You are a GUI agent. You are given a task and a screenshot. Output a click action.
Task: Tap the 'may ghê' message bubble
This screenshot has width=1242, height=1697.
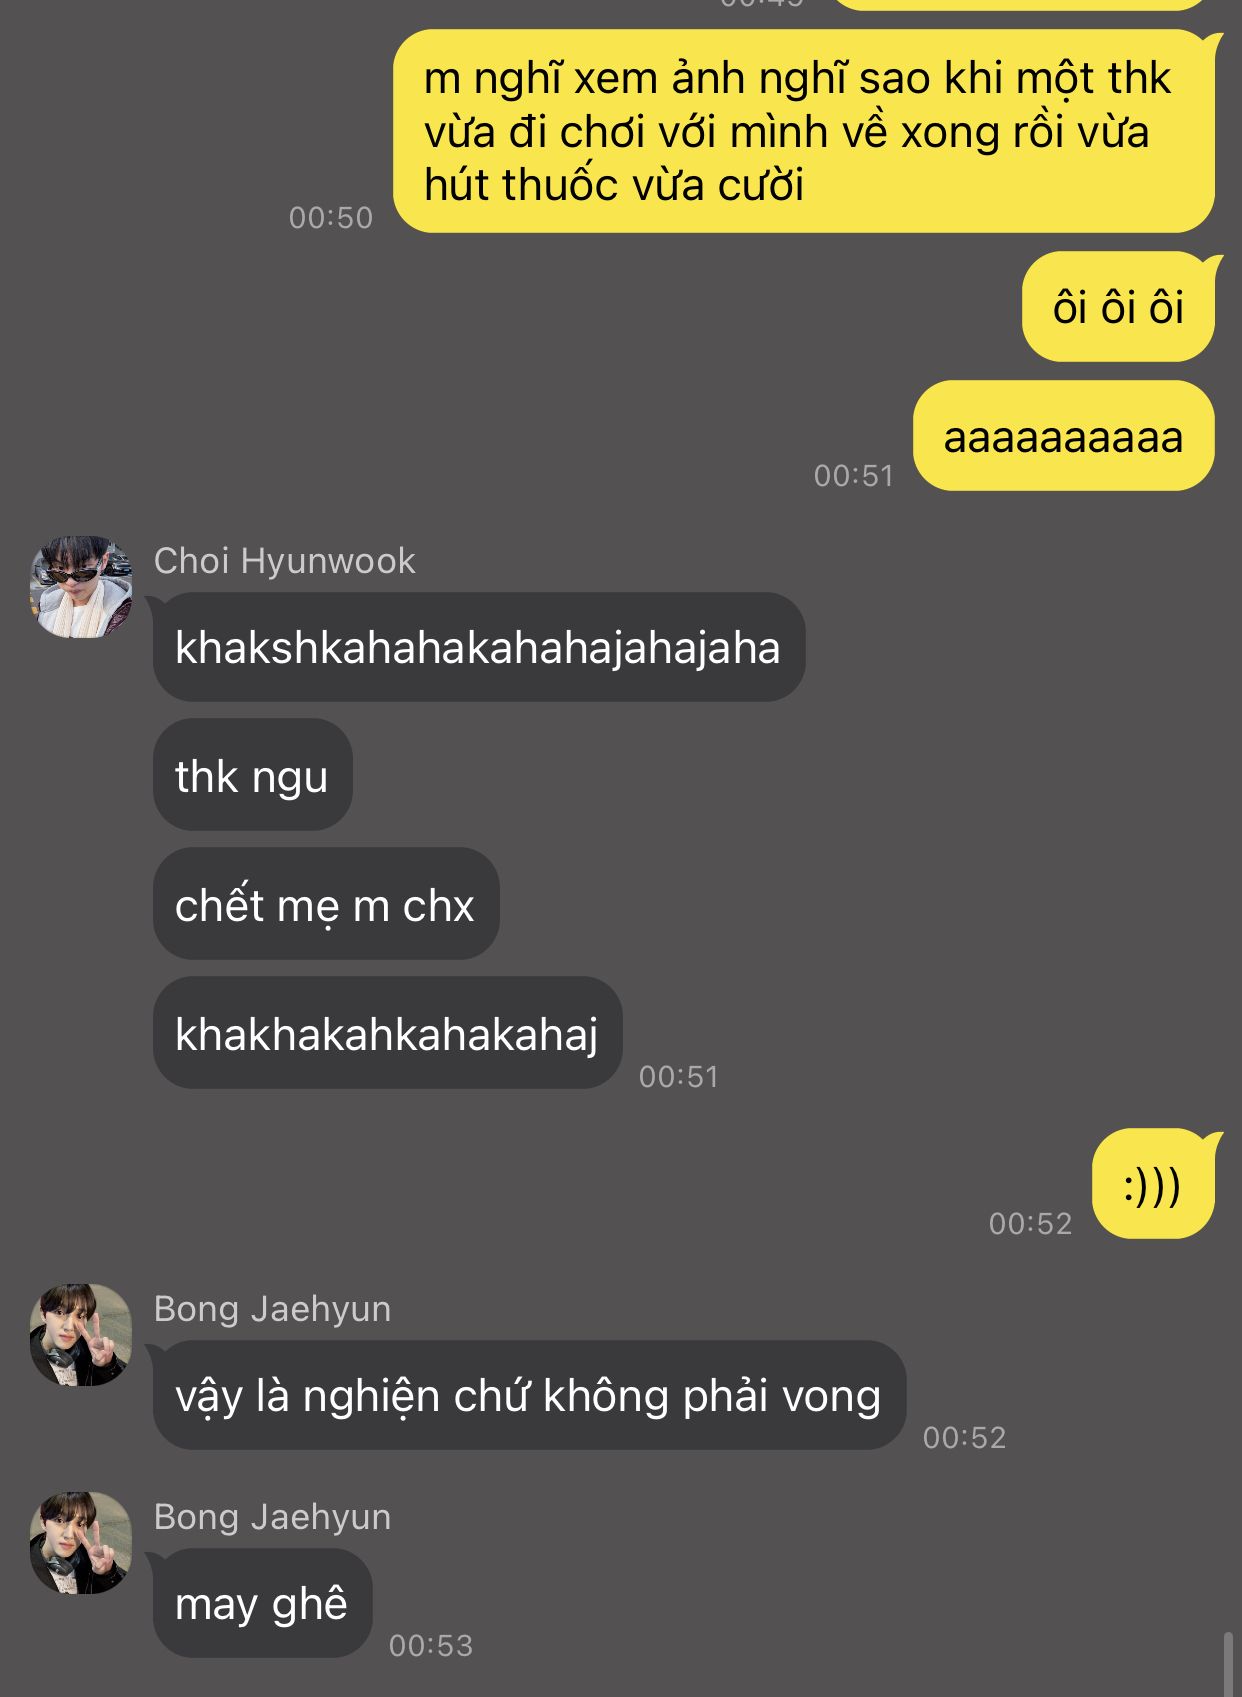click(262, 1603)
